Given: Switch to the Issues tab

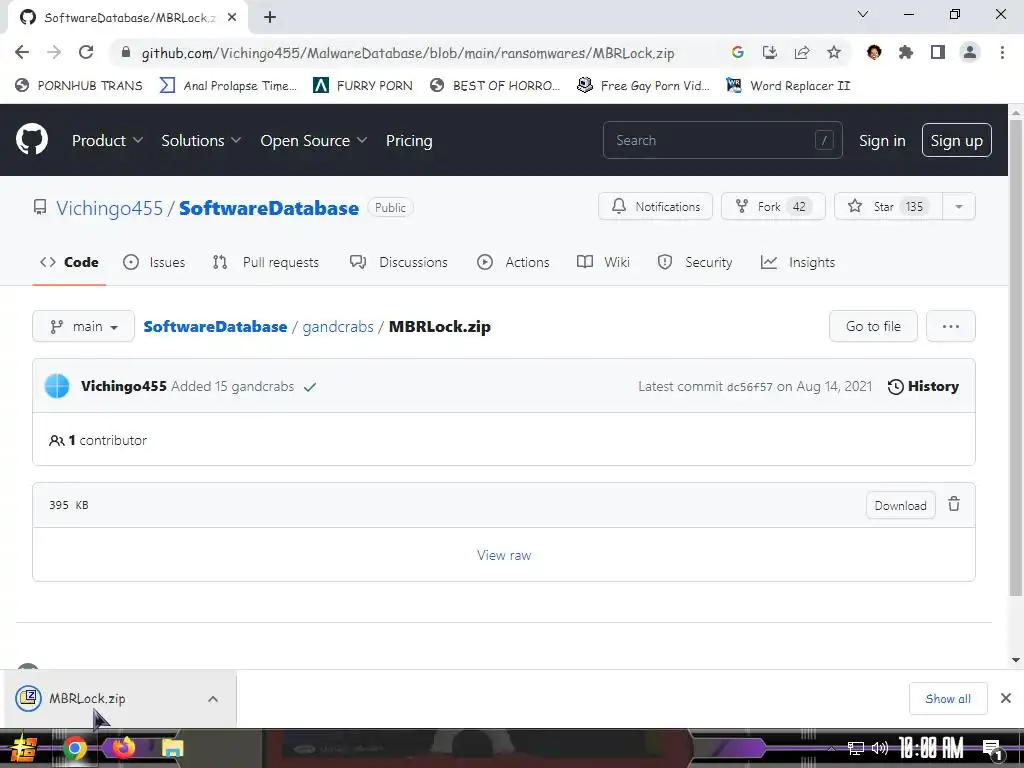Looking at the screenshot, I should coord(154,262).
